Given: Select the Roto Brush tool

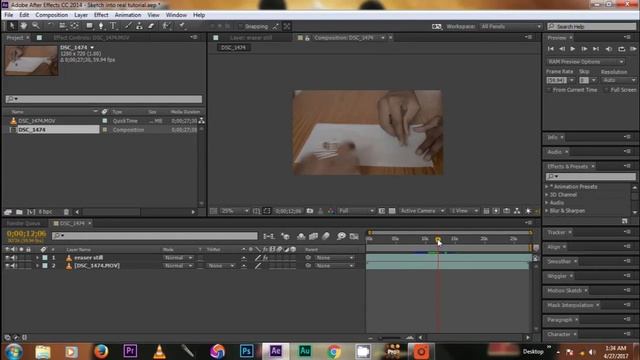Looking at the screenshot, I should point(166,26).
